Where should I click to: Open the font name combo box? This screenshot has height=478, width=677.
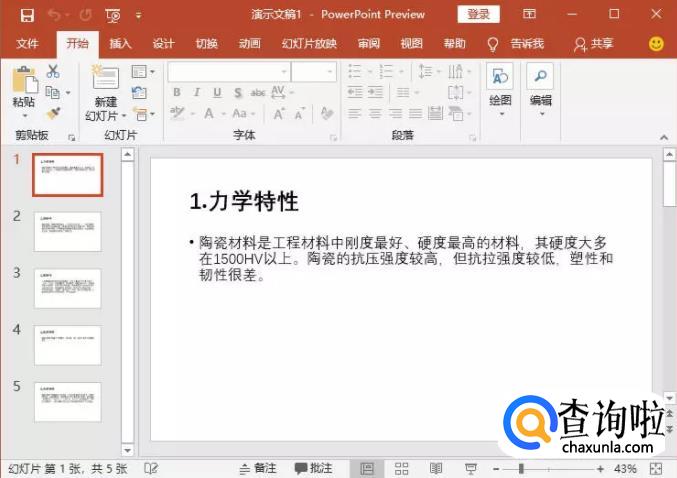click(x=229, y=72)
